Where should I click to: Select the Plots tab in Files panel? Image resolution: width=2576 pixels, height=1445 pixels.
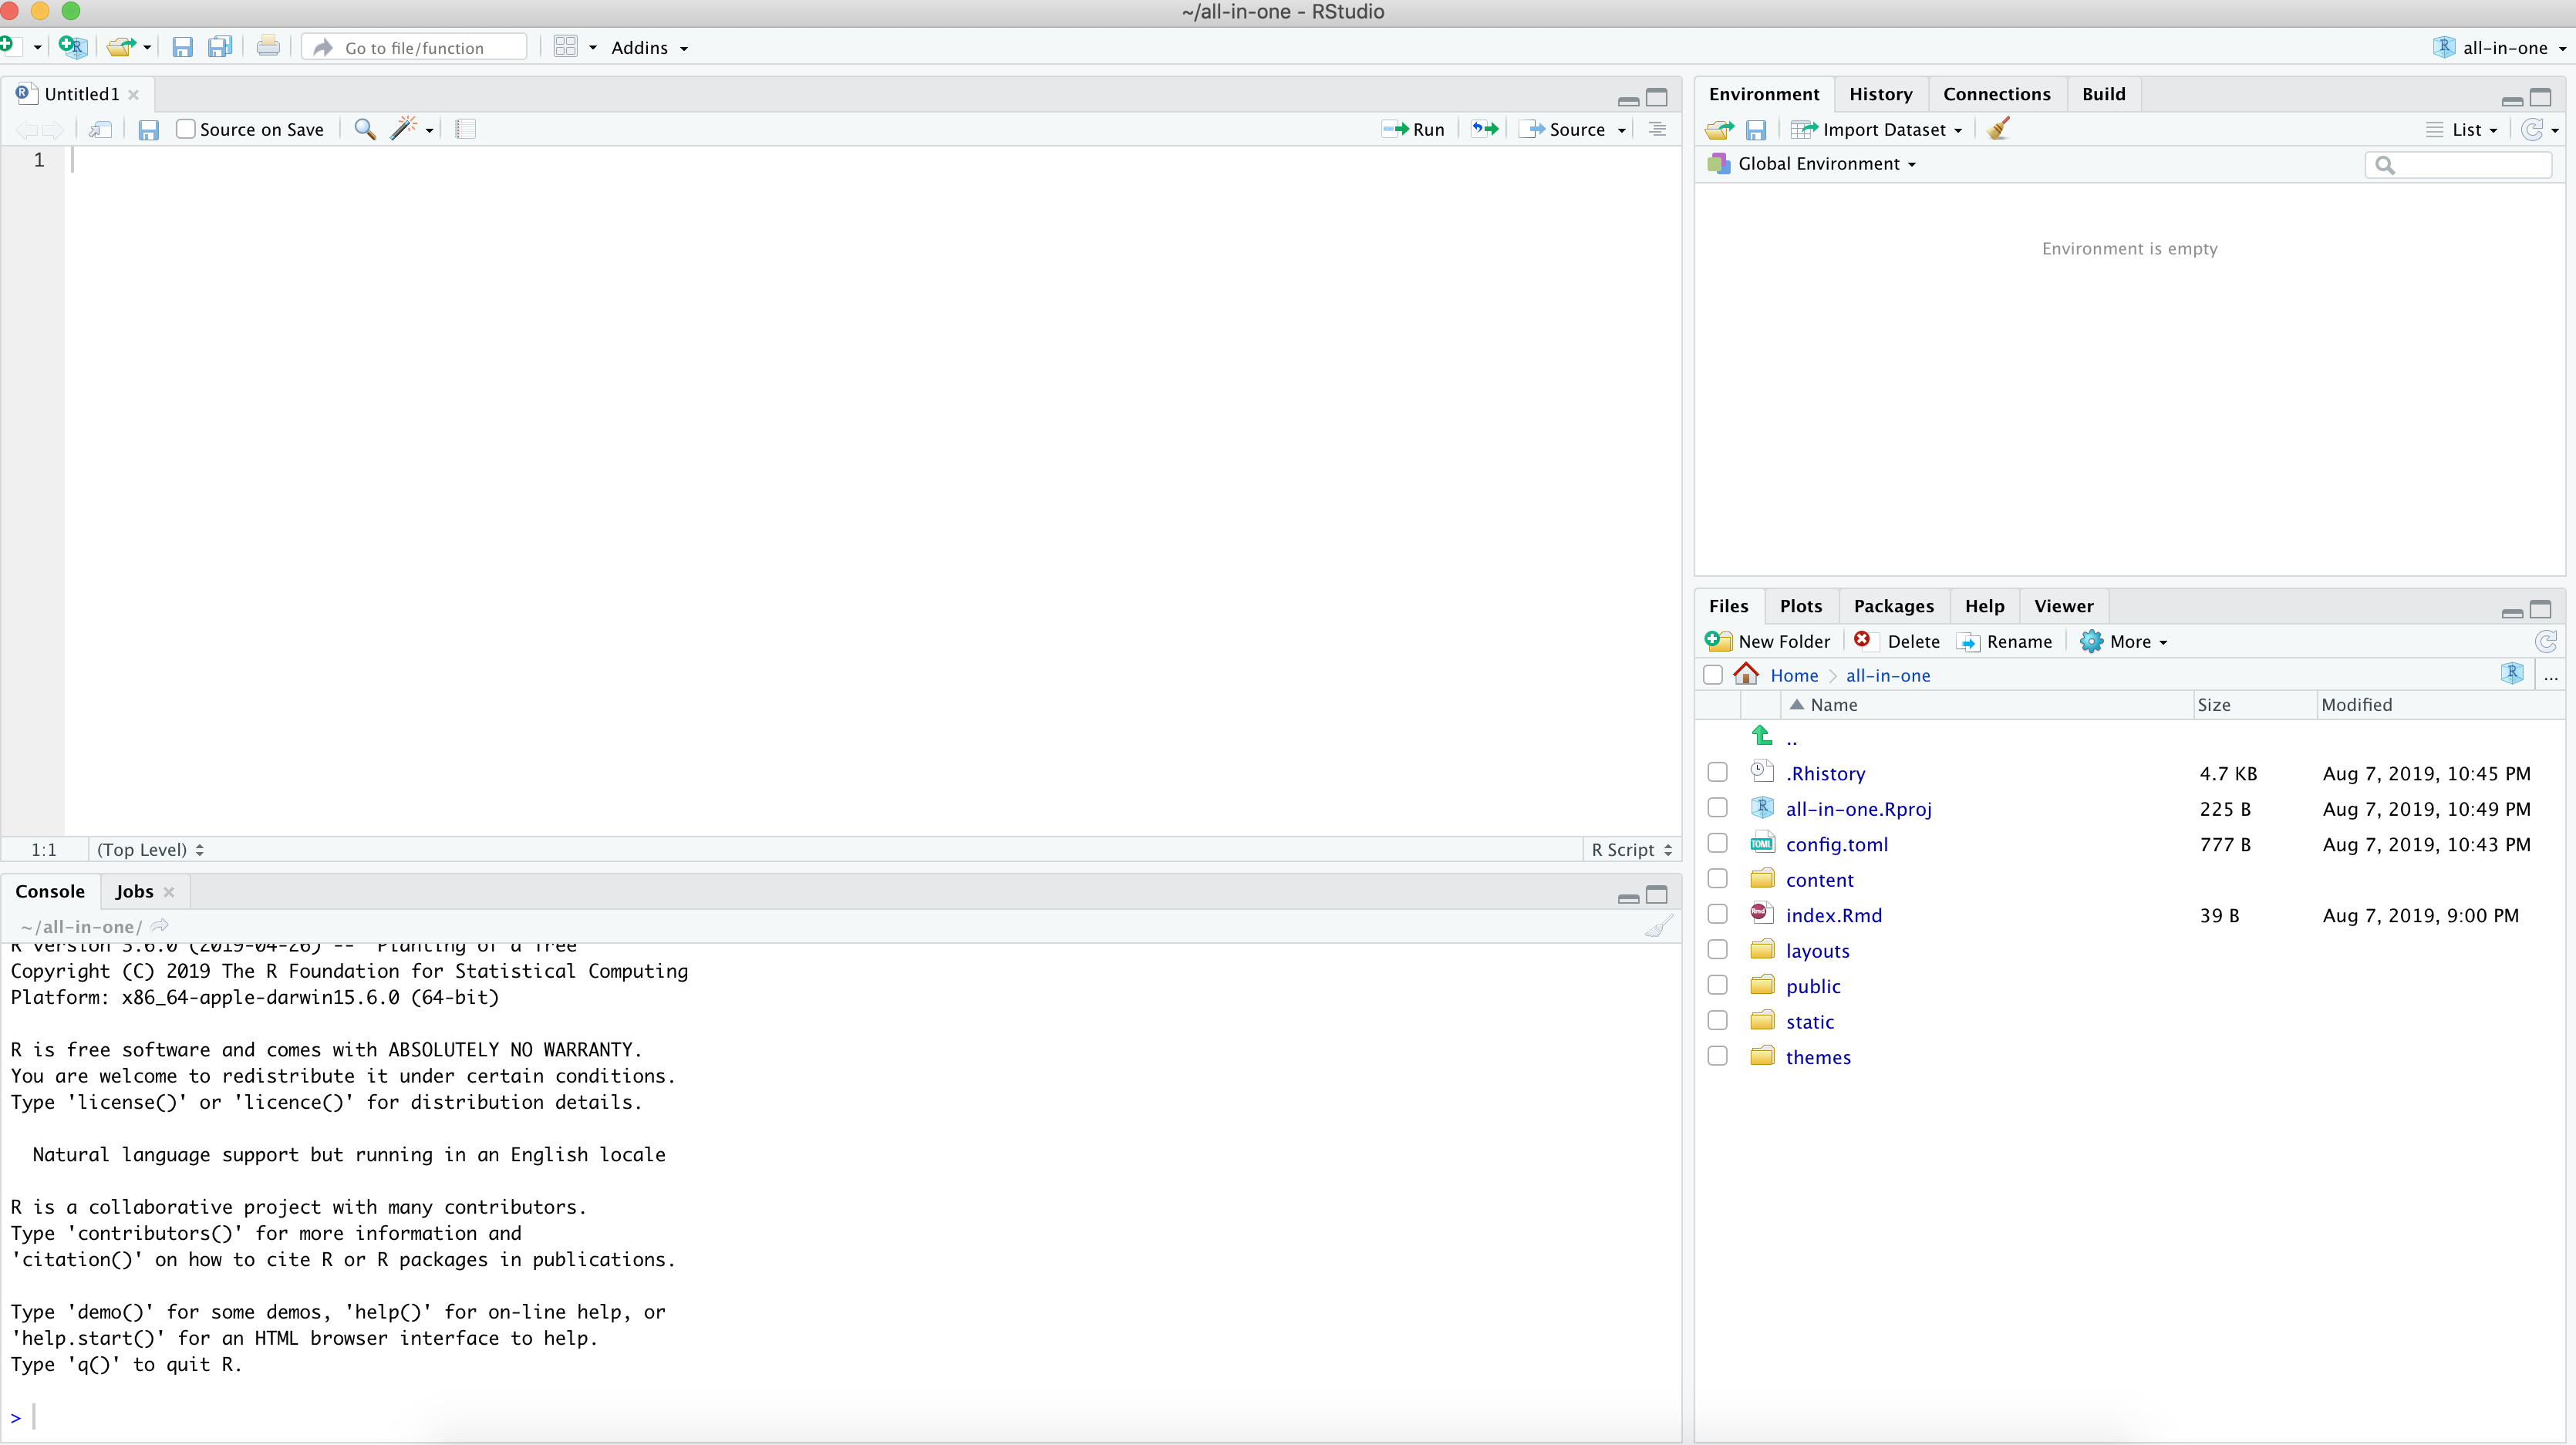[1801, 605]
